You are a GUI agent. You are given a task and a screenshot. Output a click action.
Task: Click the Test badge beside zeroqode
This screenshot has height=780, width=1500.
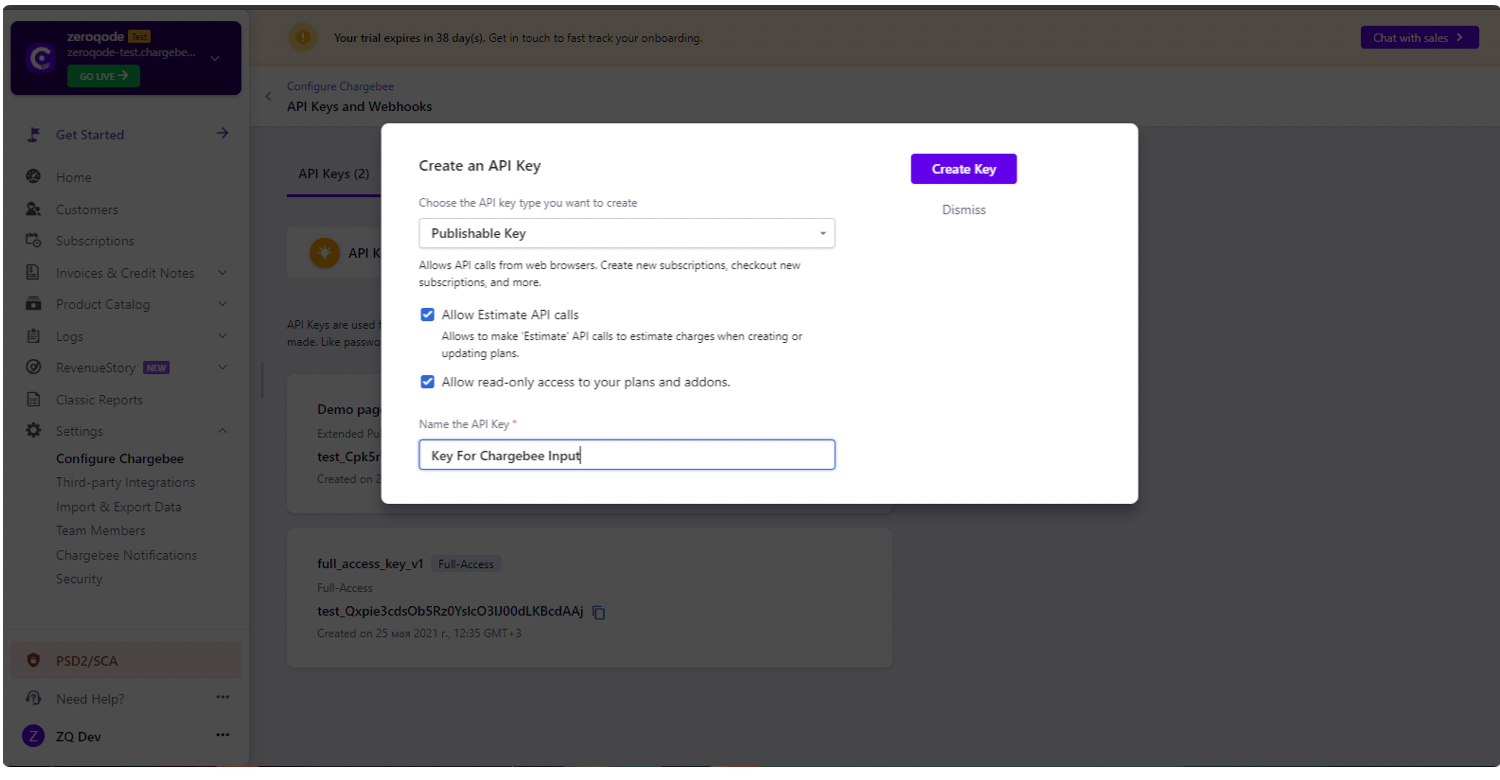coord(139,36)
